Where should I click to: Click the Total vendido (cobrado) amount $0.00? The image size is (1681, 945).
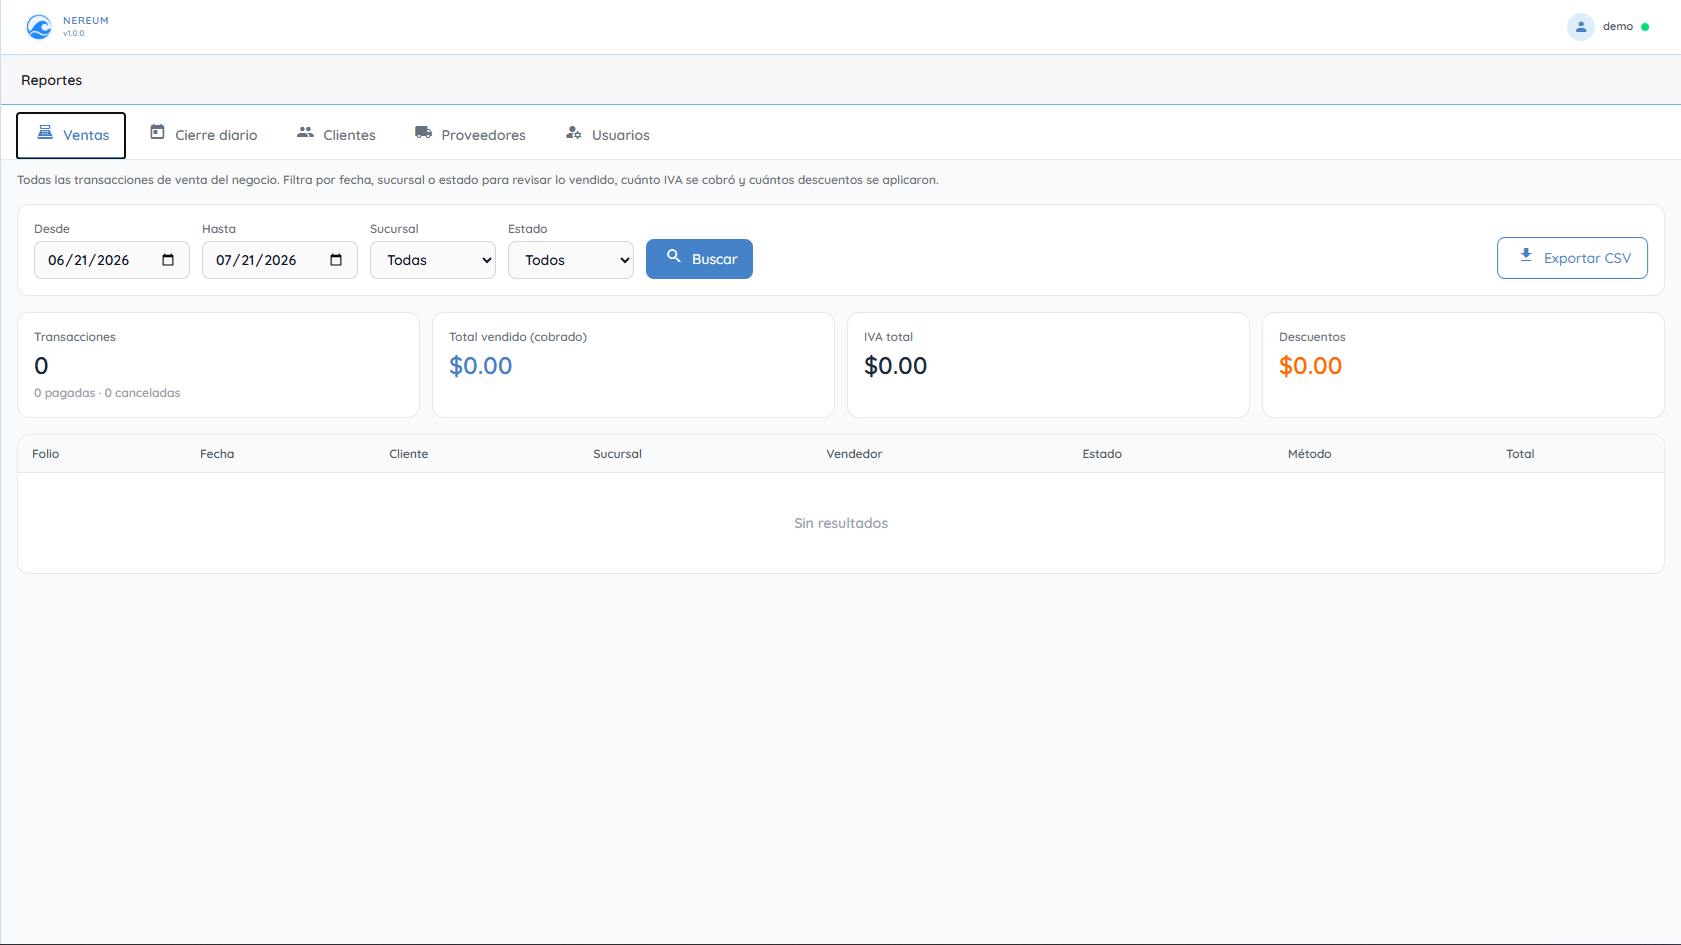481,366
